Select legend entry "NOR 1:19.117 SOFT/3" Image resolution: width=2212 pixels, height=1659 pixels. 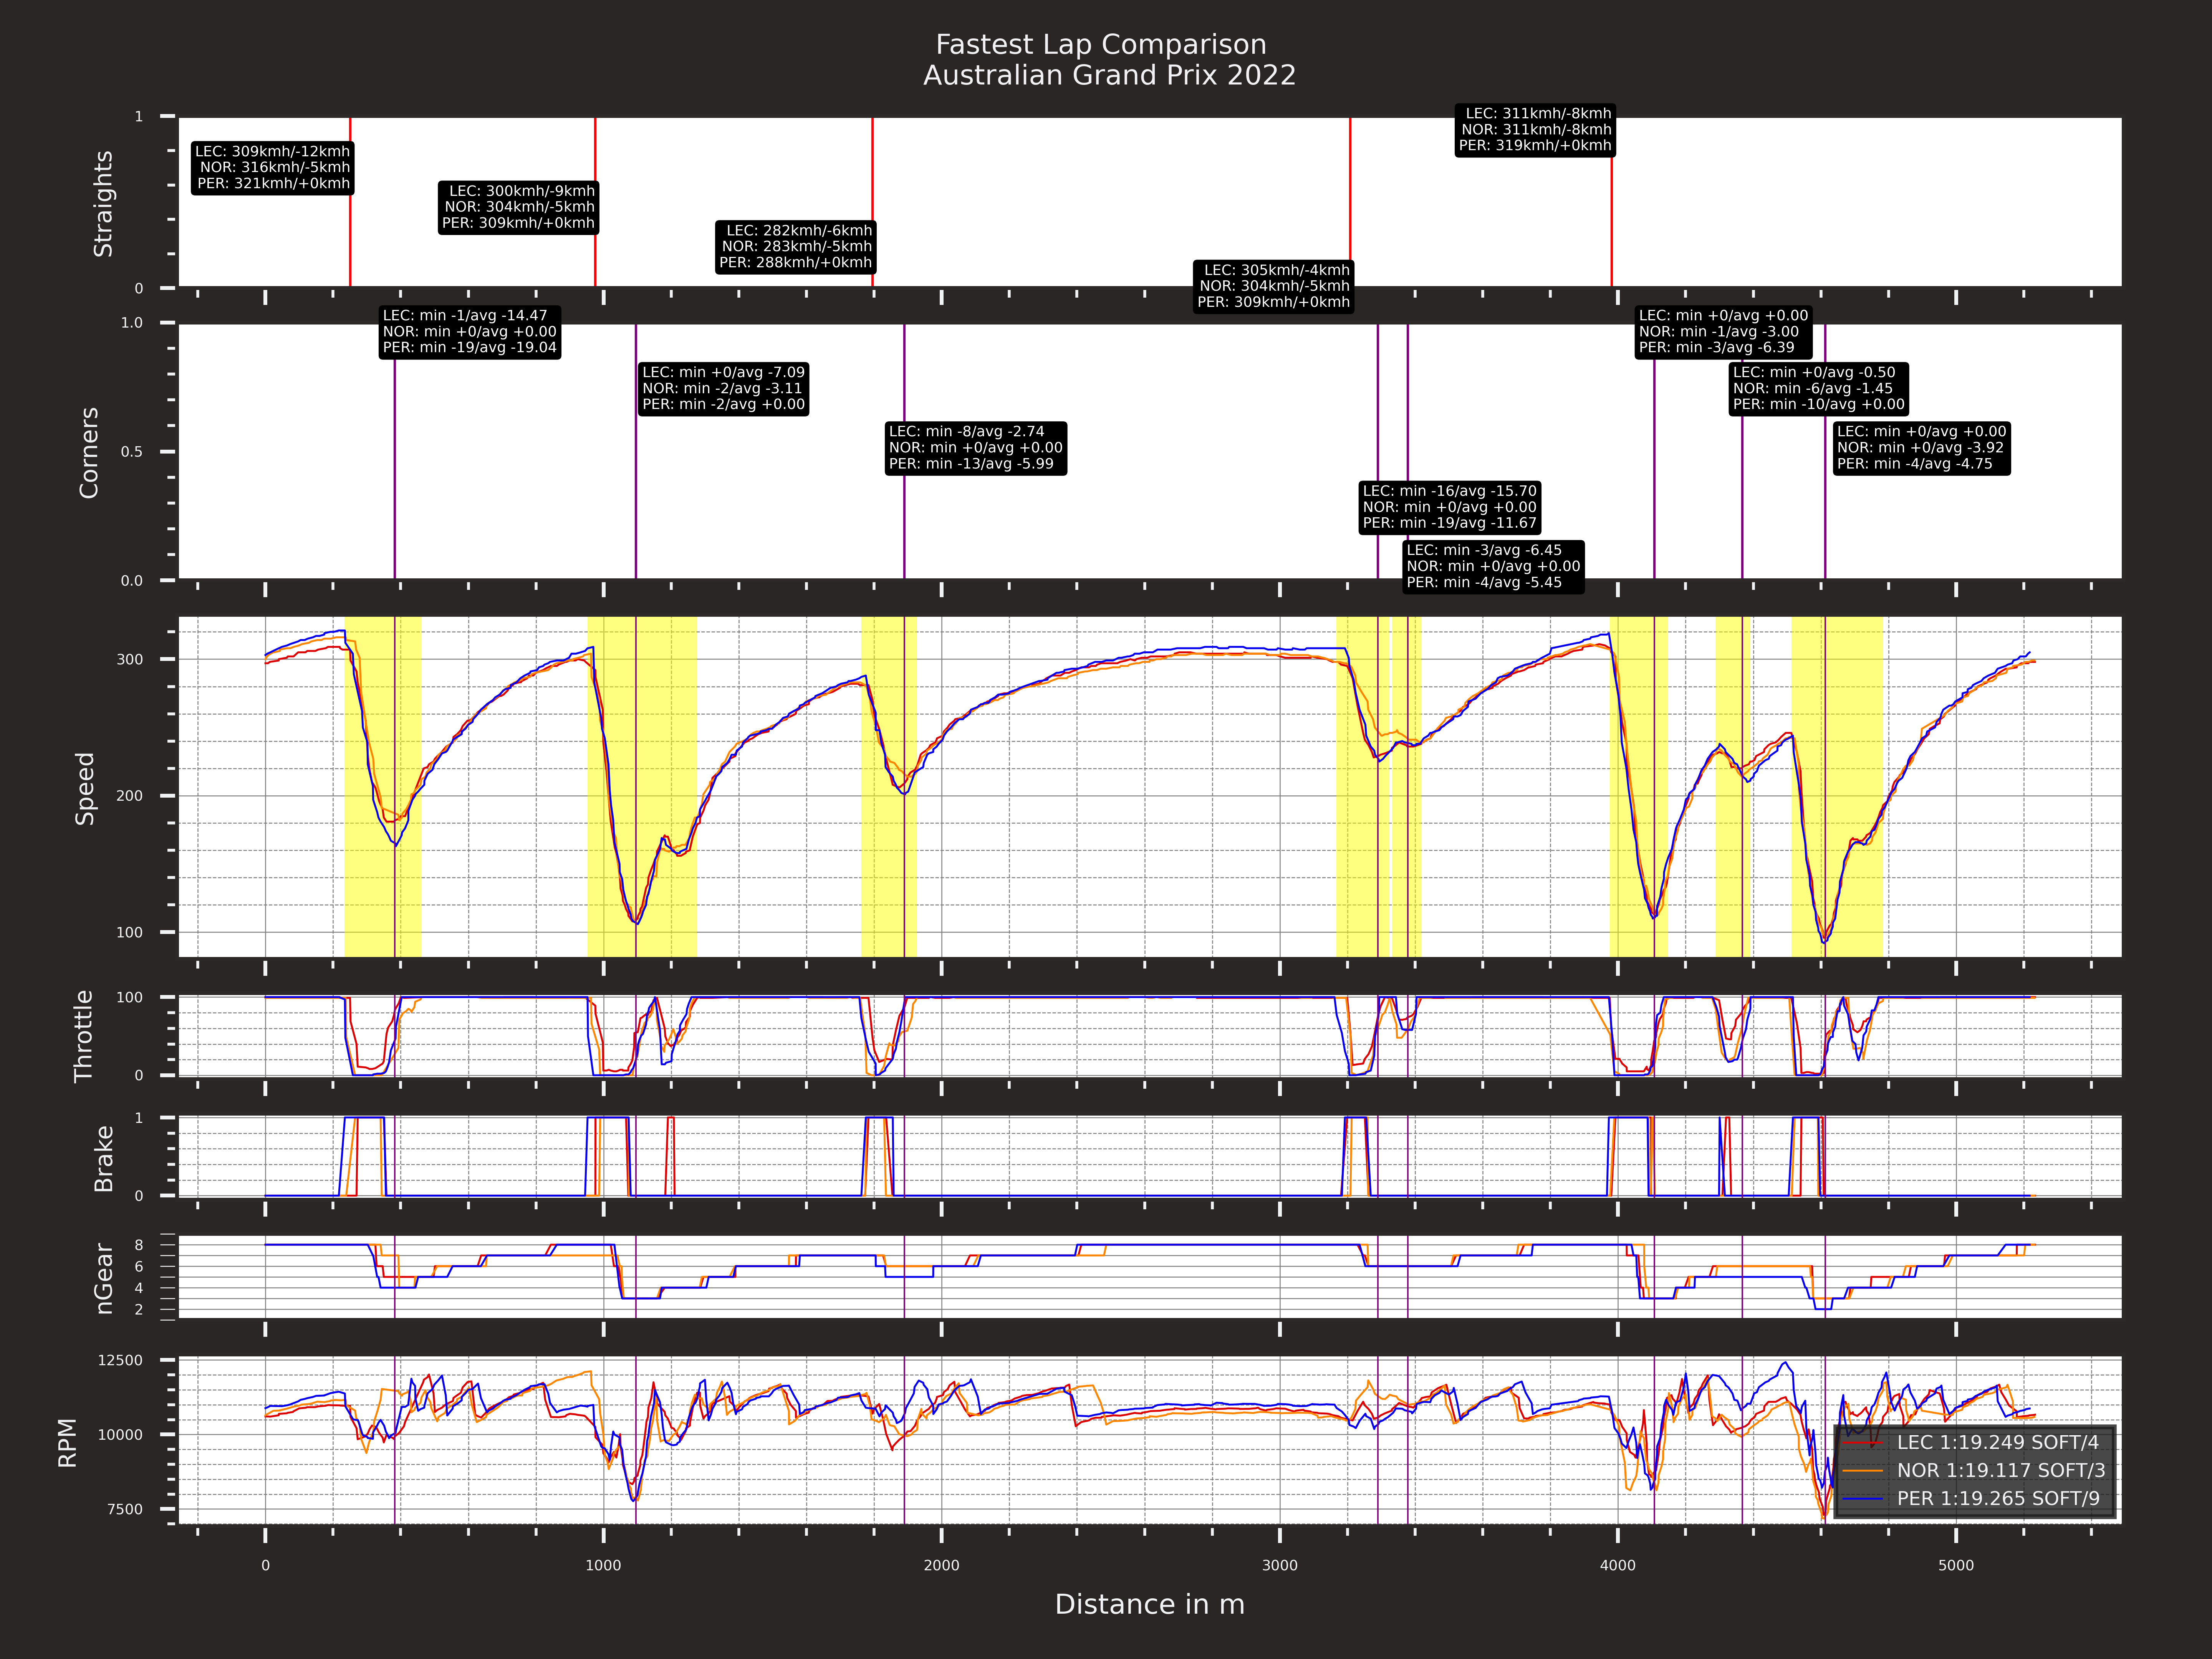[2001, 1470]
